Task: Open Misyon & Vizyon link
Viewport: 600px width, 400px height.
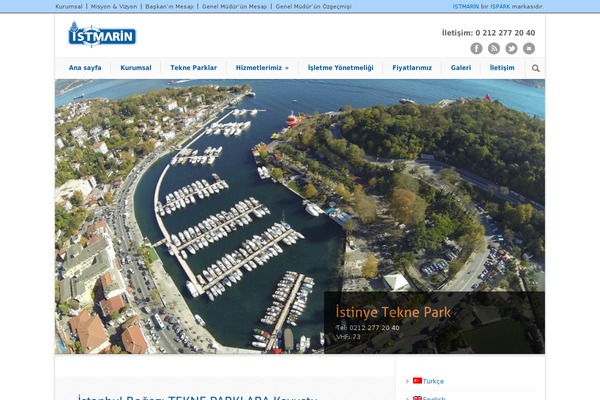Action: [x=114, y=7]
